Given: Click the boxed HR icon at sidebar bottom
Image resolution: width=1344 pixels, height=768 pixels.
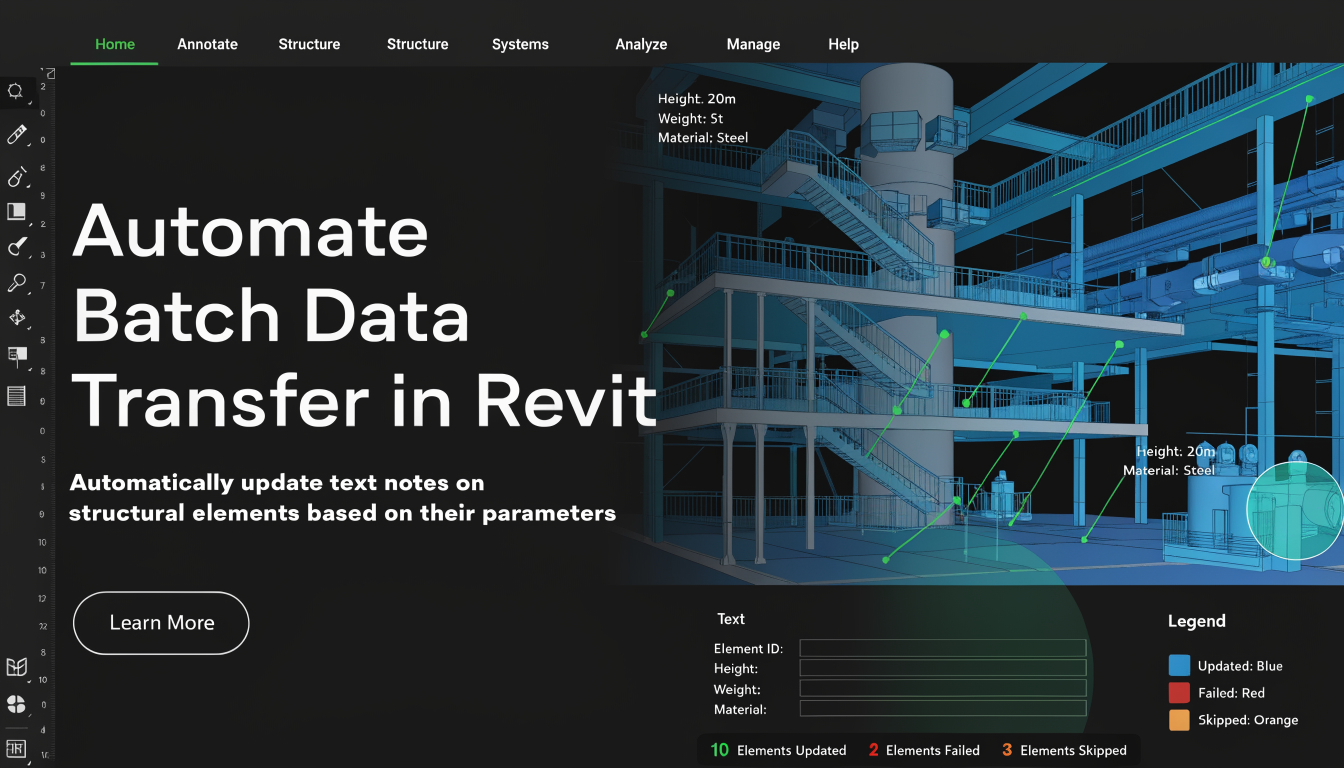Looking at the screenshot, I should (x=16, y=748).
